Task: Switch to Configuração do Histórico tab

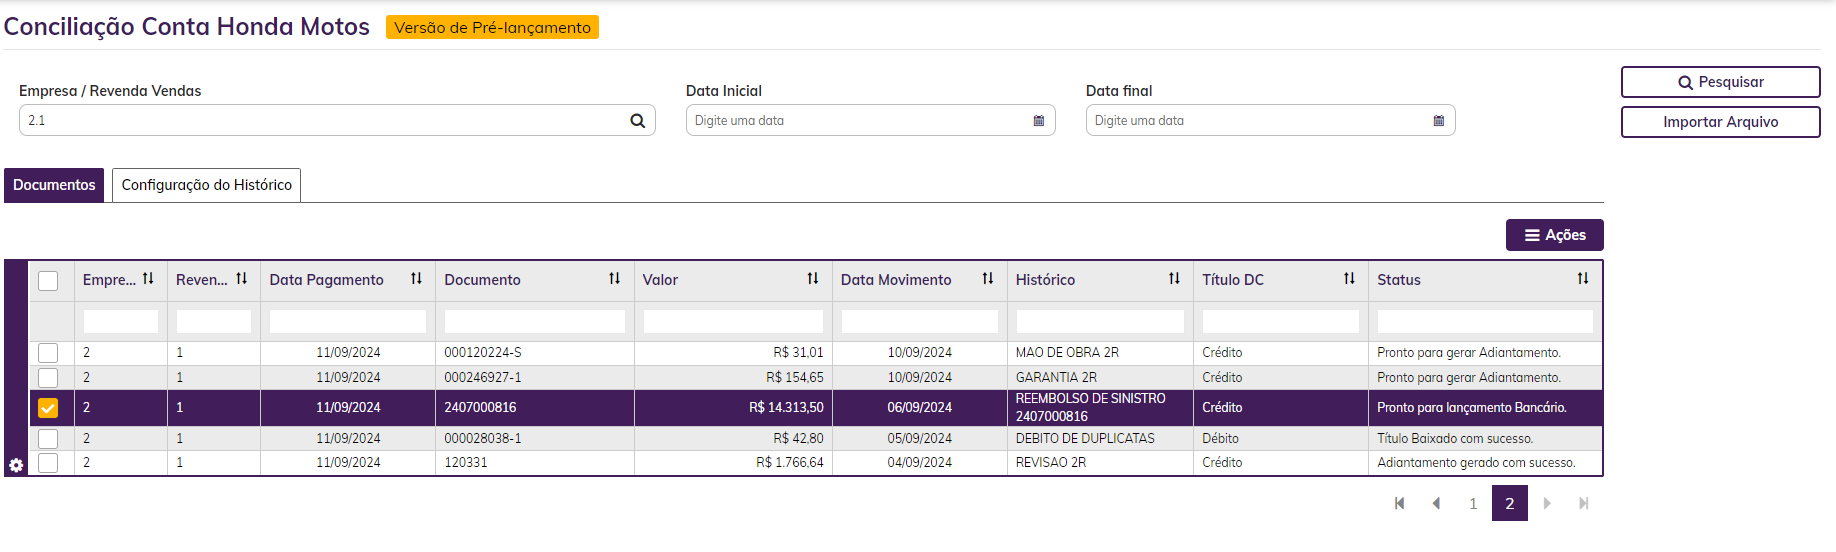Action: 206,185
